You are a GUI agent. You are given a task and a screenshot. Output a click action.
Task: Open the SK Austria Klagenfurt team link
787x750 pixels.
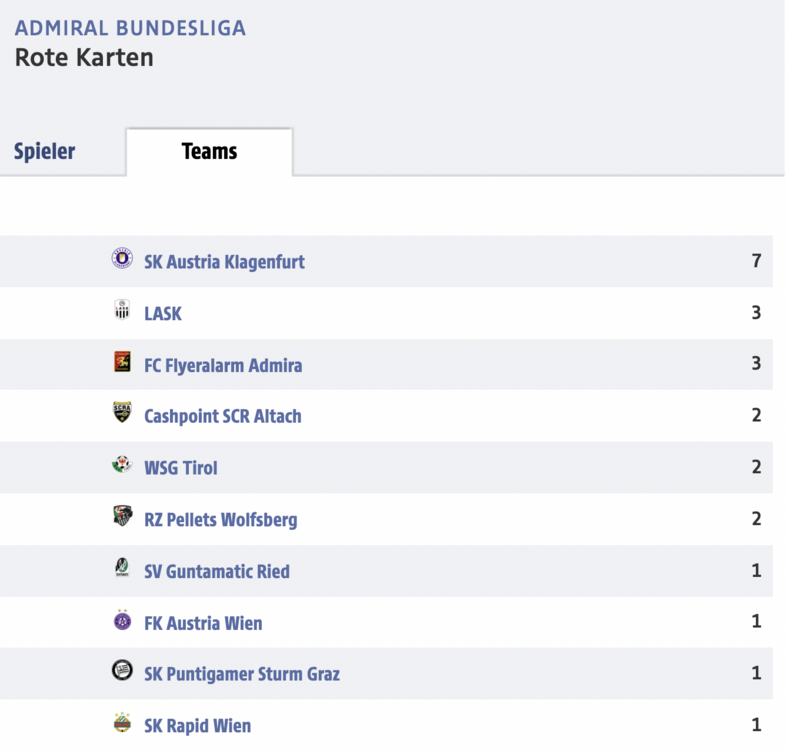pos(224,262)
